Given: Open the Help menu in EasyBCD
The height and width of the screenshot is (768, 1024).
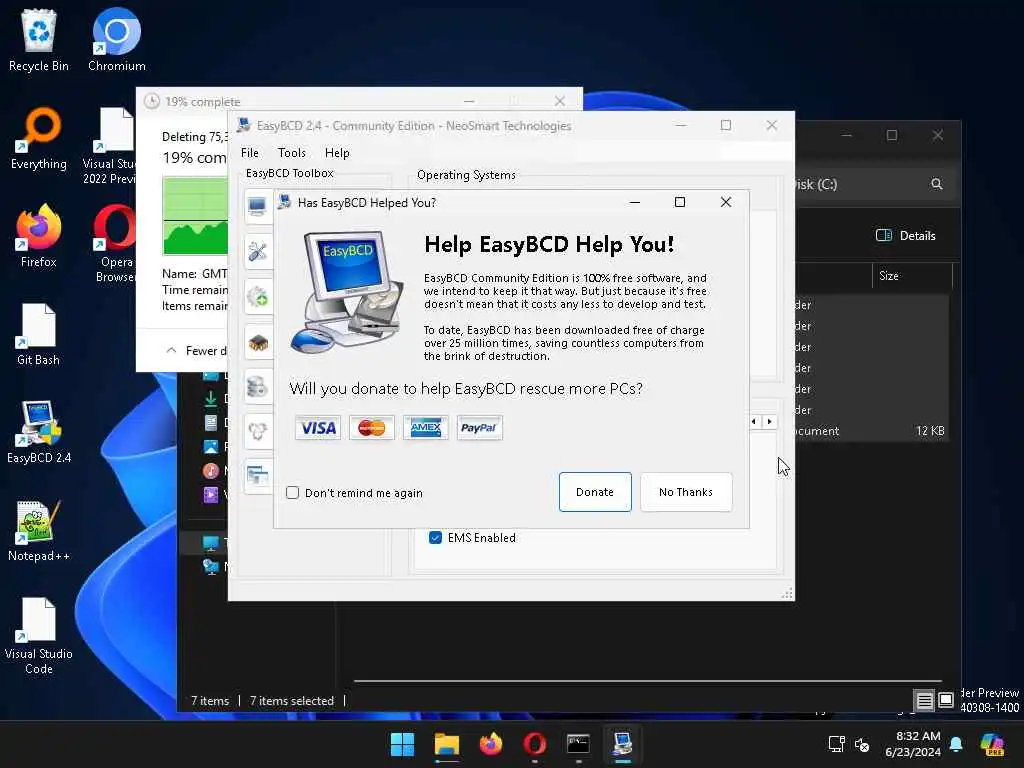Looking at the screenshot, I should (x=337, y=153).
